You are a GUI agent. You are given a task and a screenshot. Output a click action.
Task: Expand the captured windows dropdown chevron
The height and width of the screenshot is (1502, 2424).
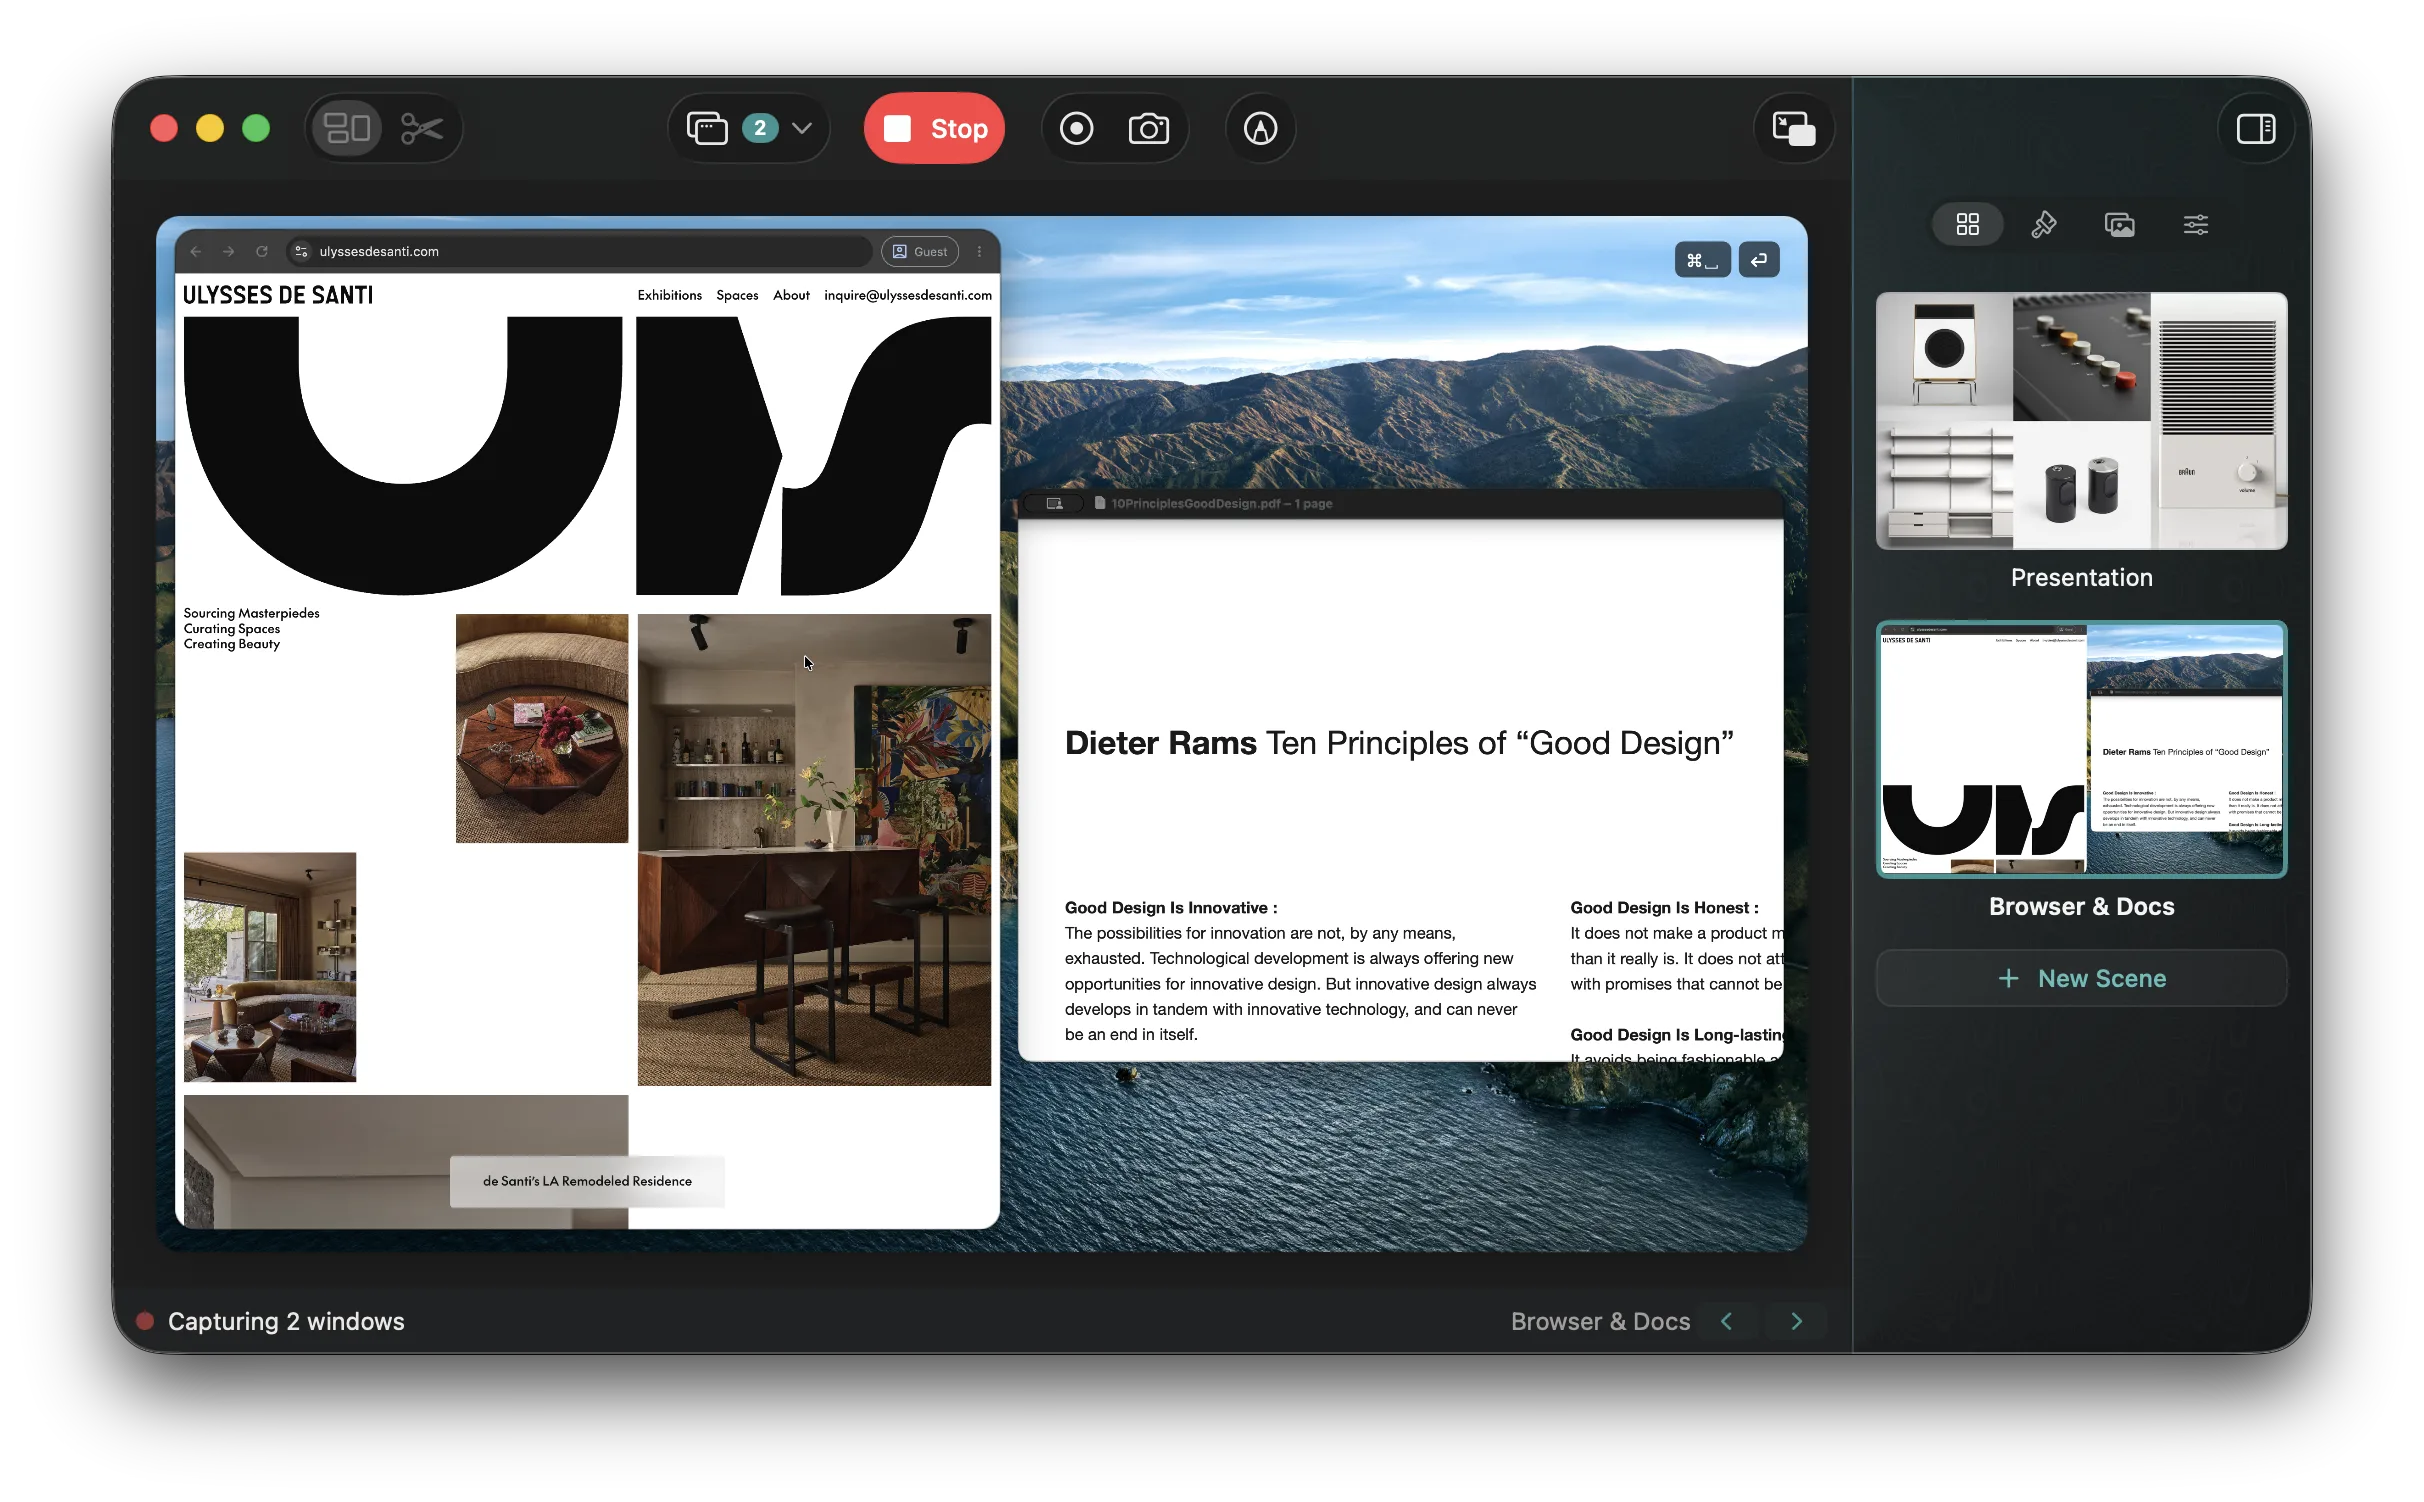point(802,128)
